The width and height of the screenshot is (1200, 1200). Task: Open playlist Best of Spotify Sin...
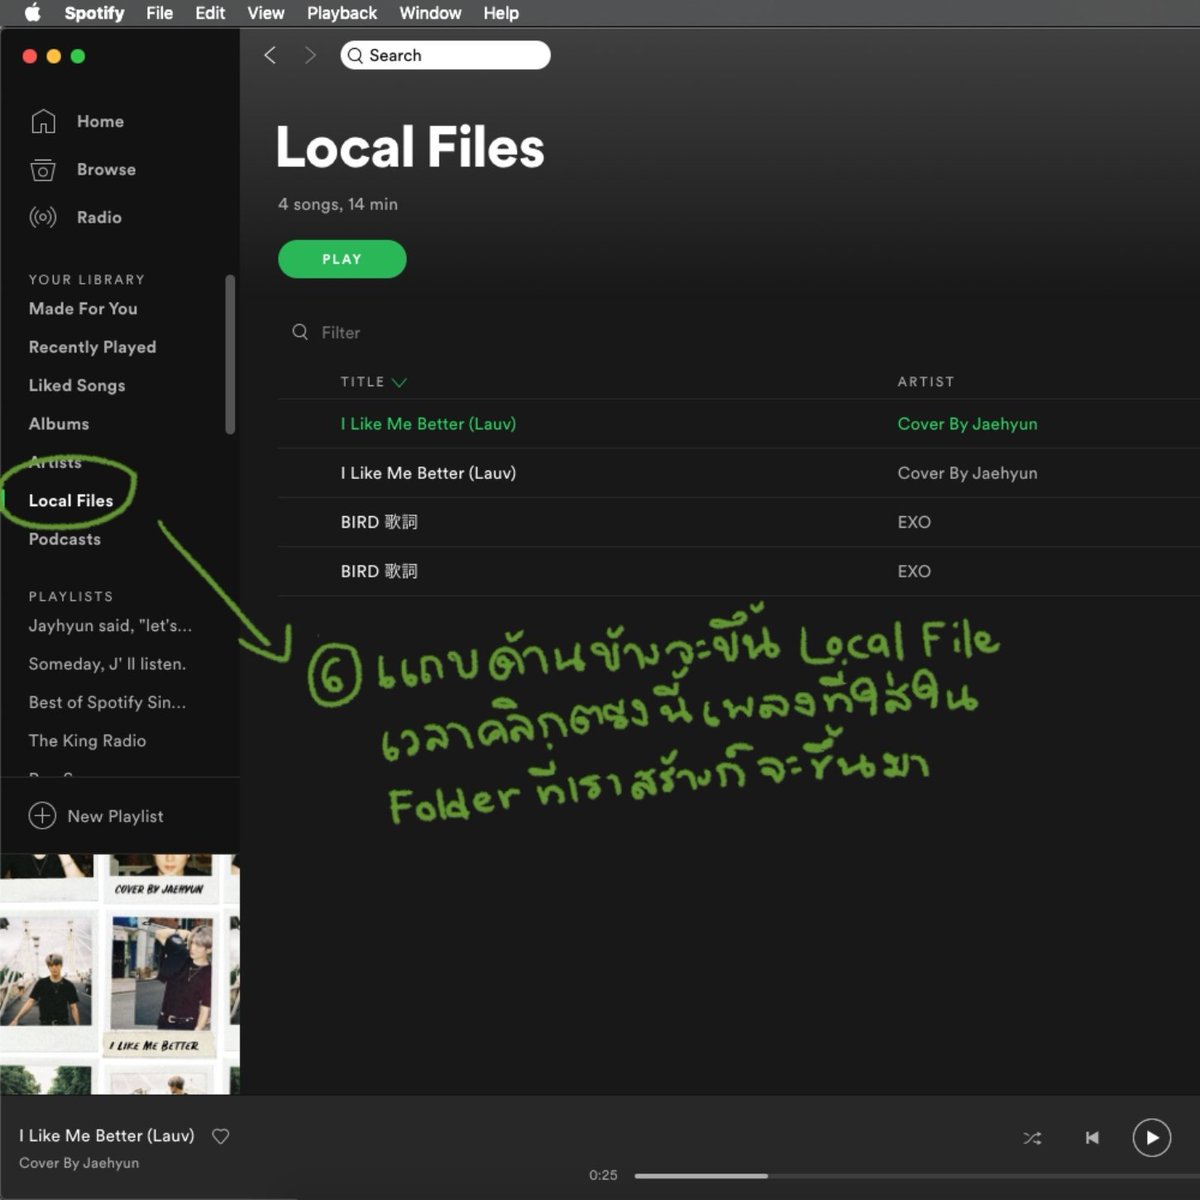click(x=107, y=702)
